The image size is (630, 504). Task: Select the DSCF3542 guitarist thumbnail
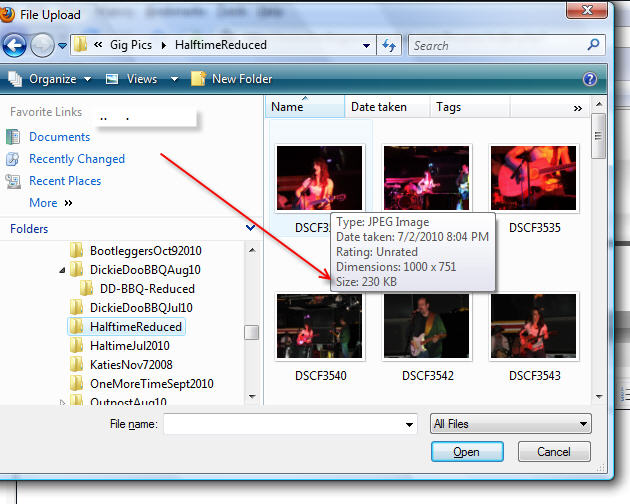tap(426, 326)
